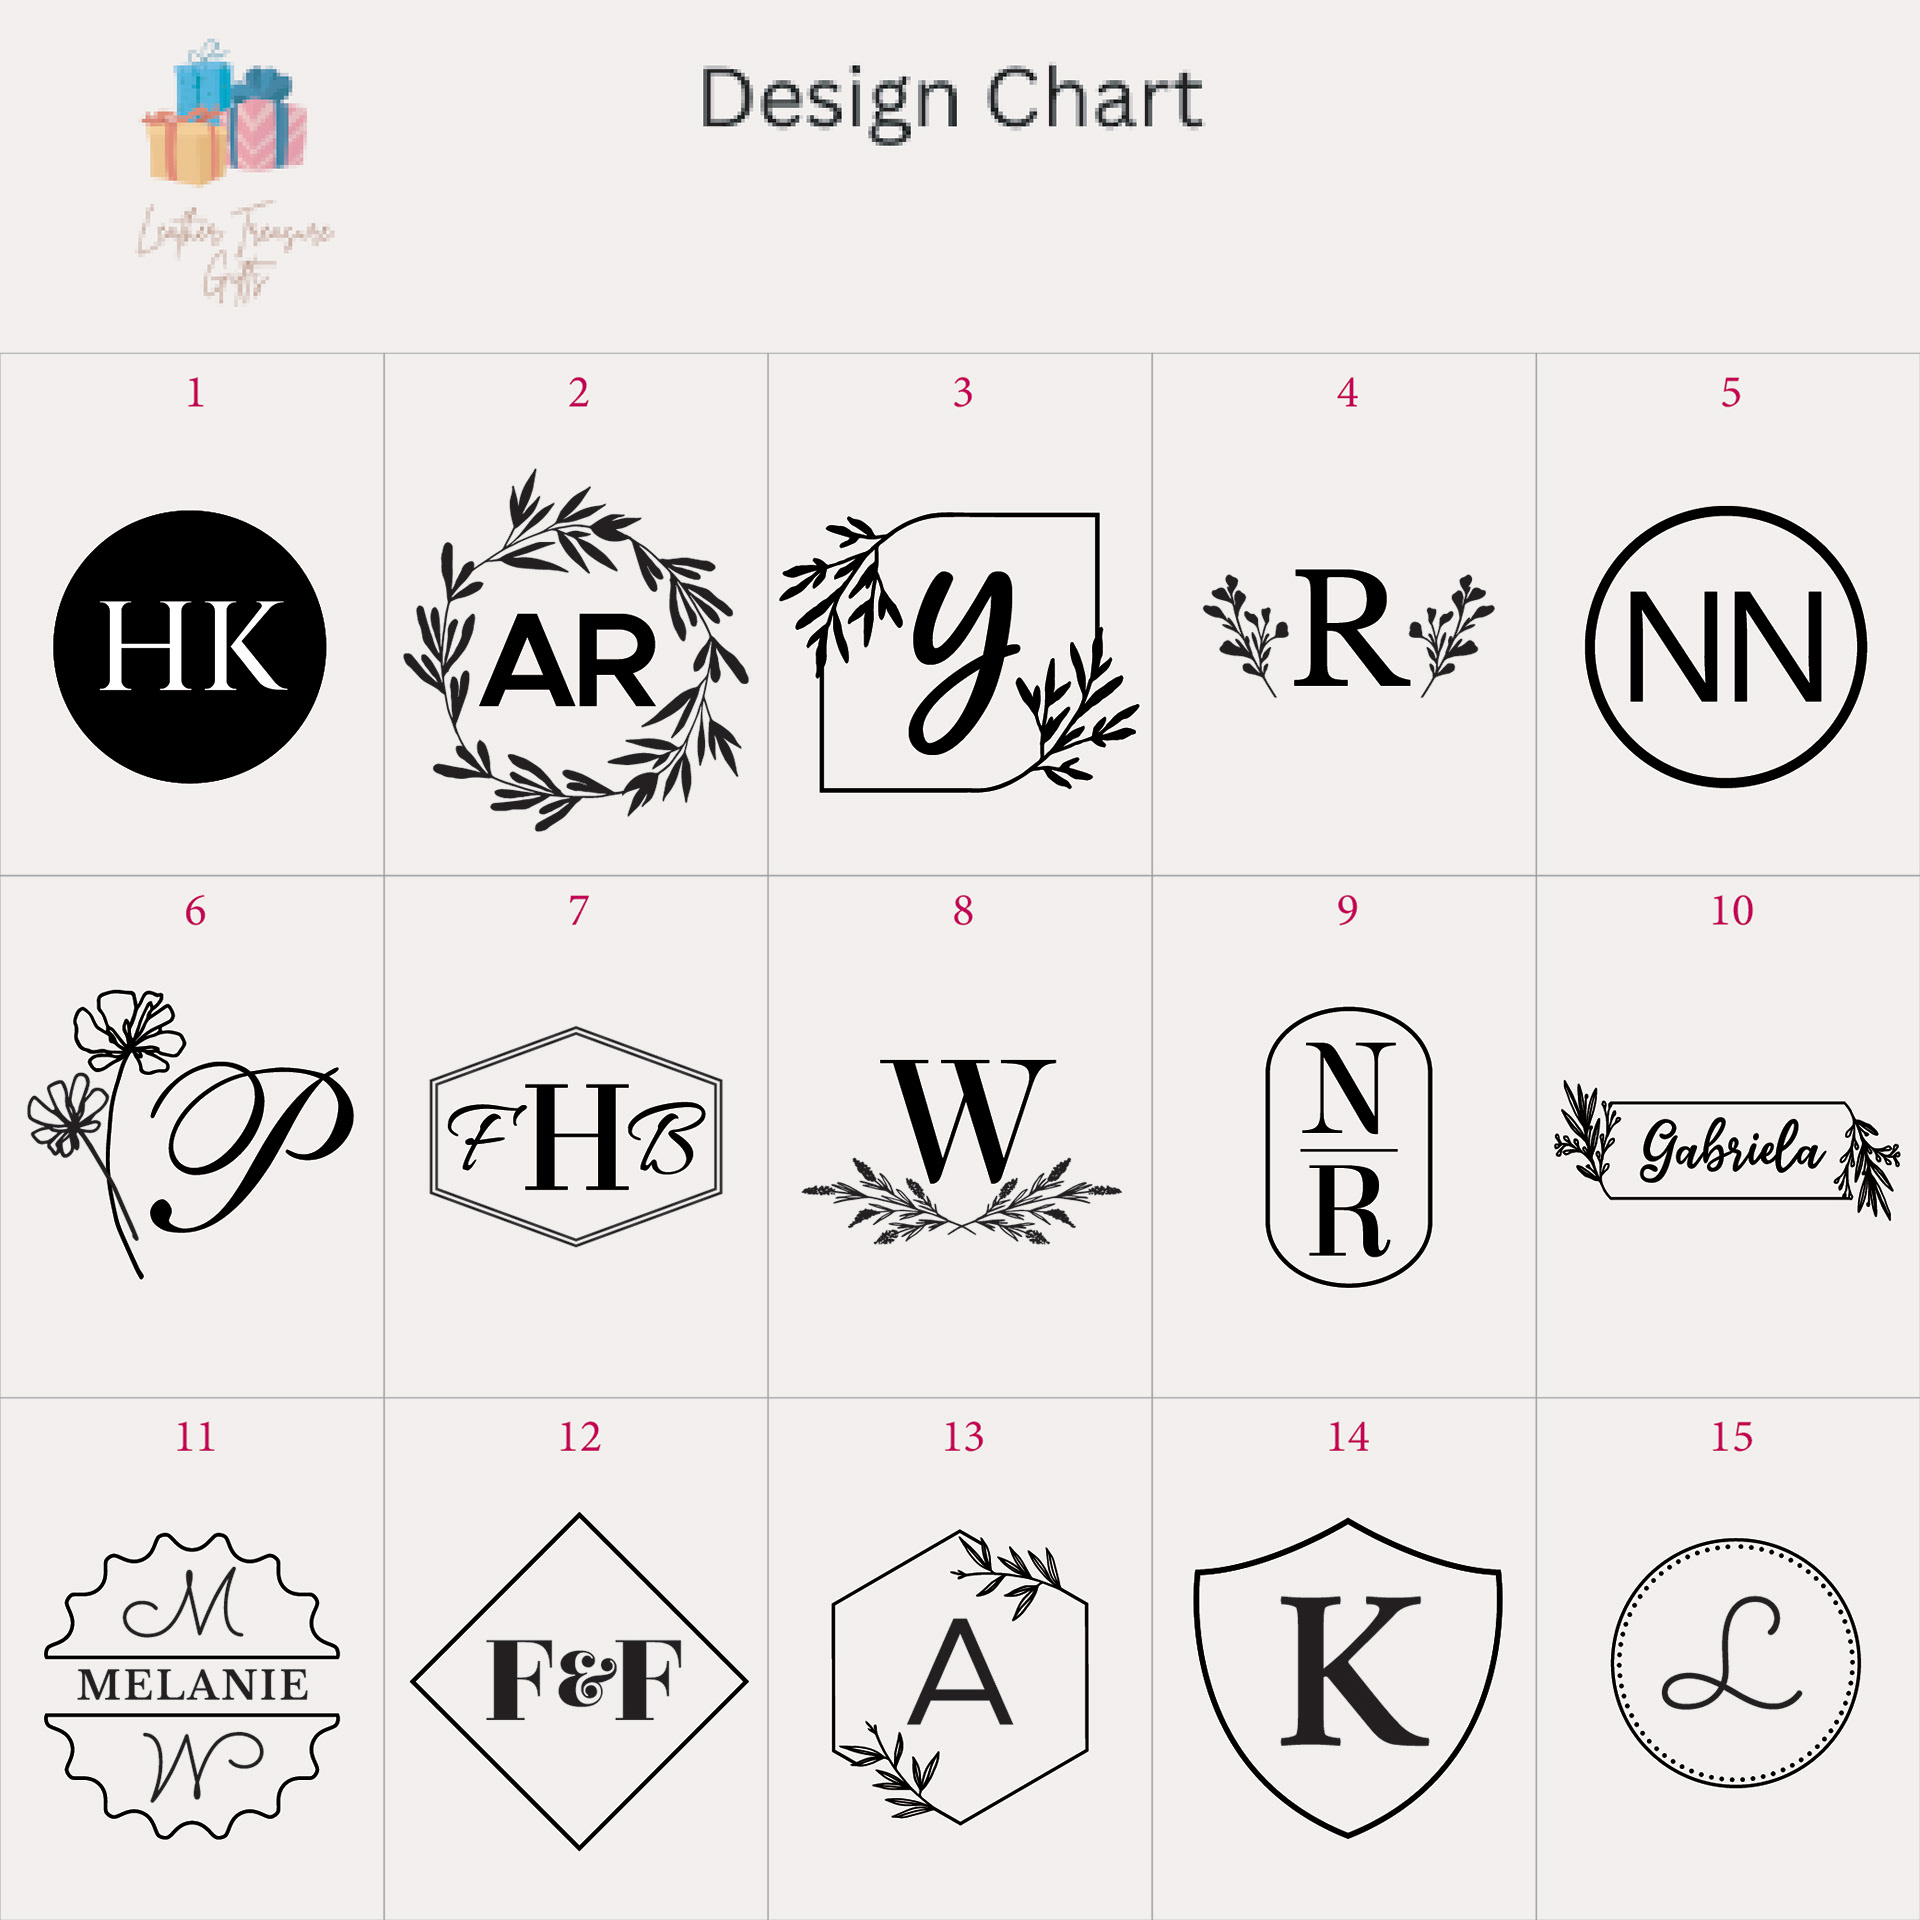Select the N over R oval design
1920x1920 pixels.
pos(1349,1147)
